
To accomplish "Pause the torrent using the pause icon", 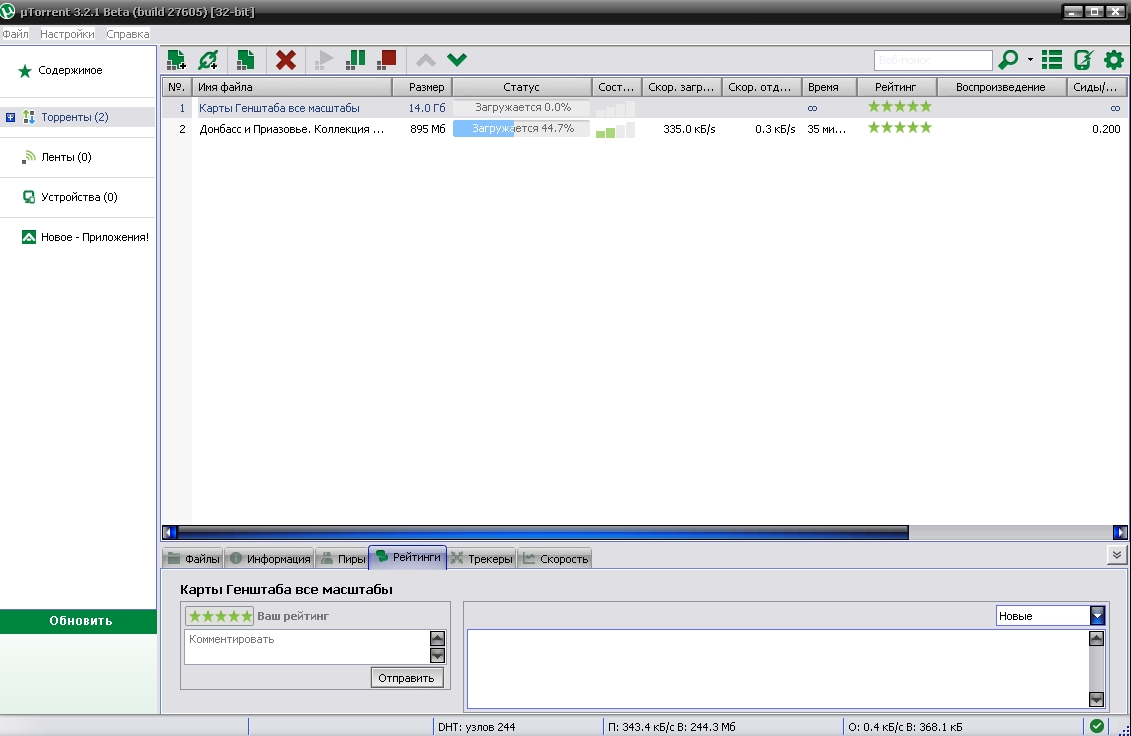I will pos(355,60).
